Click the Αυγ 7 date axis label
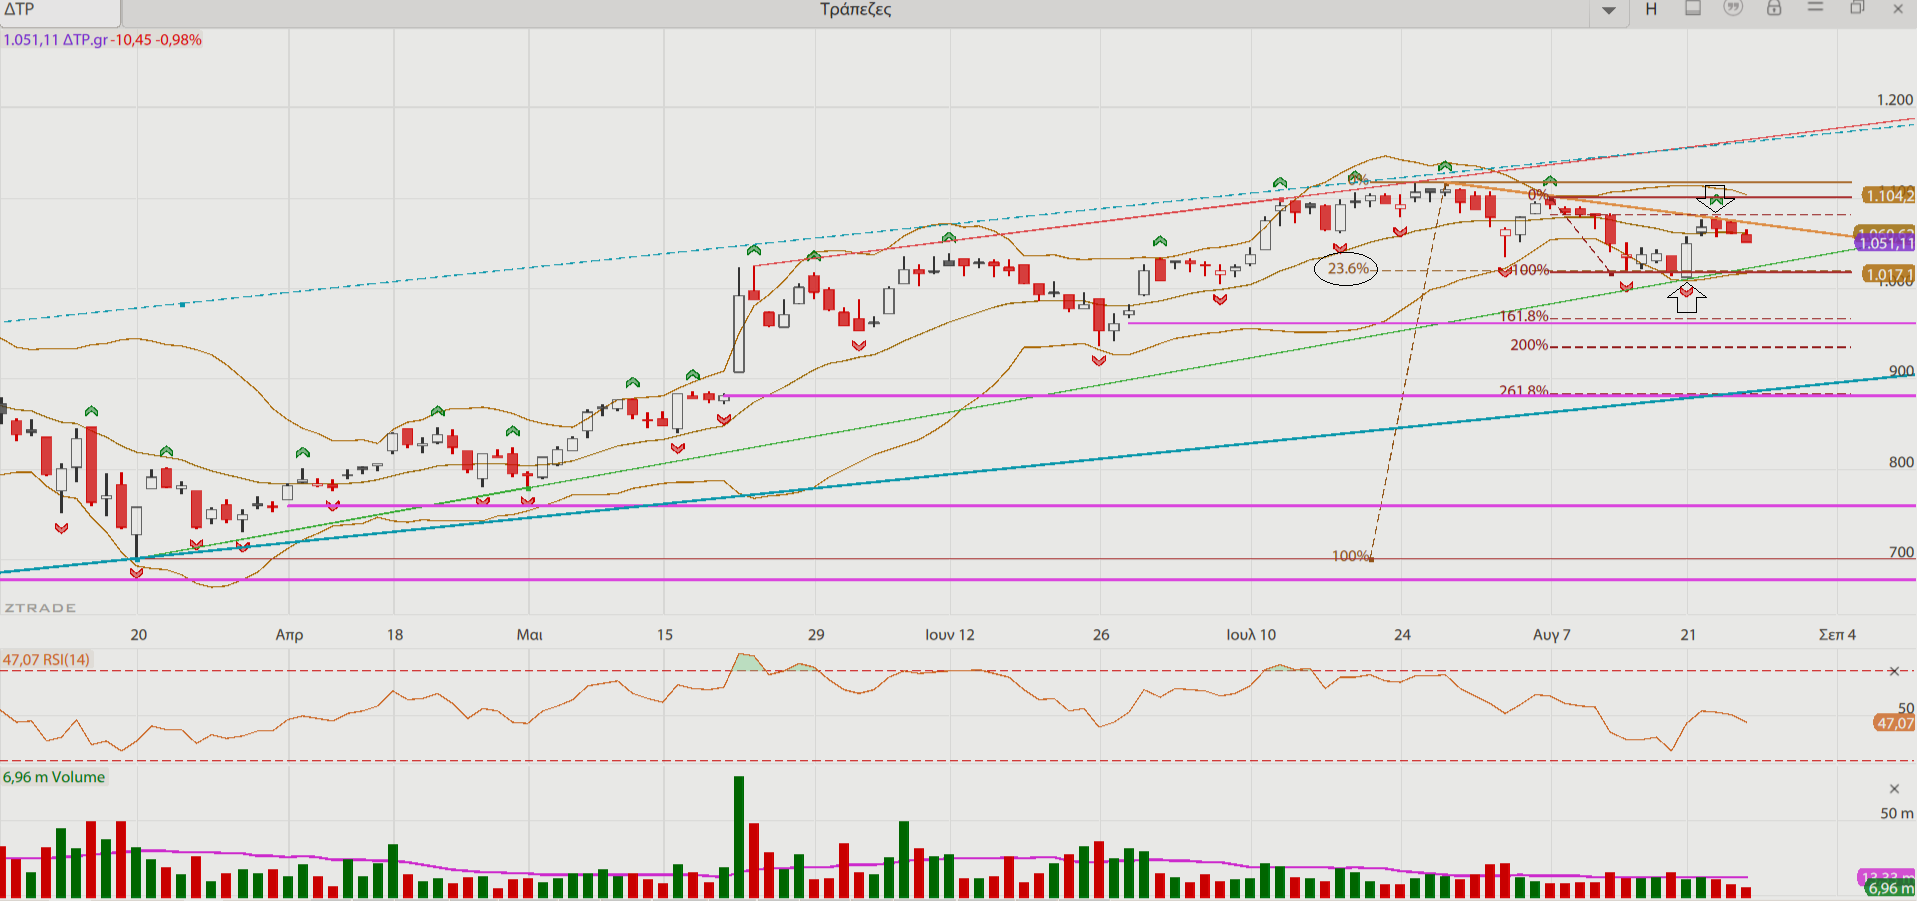Viewport: 1917px width, 901px height. 1552,635
